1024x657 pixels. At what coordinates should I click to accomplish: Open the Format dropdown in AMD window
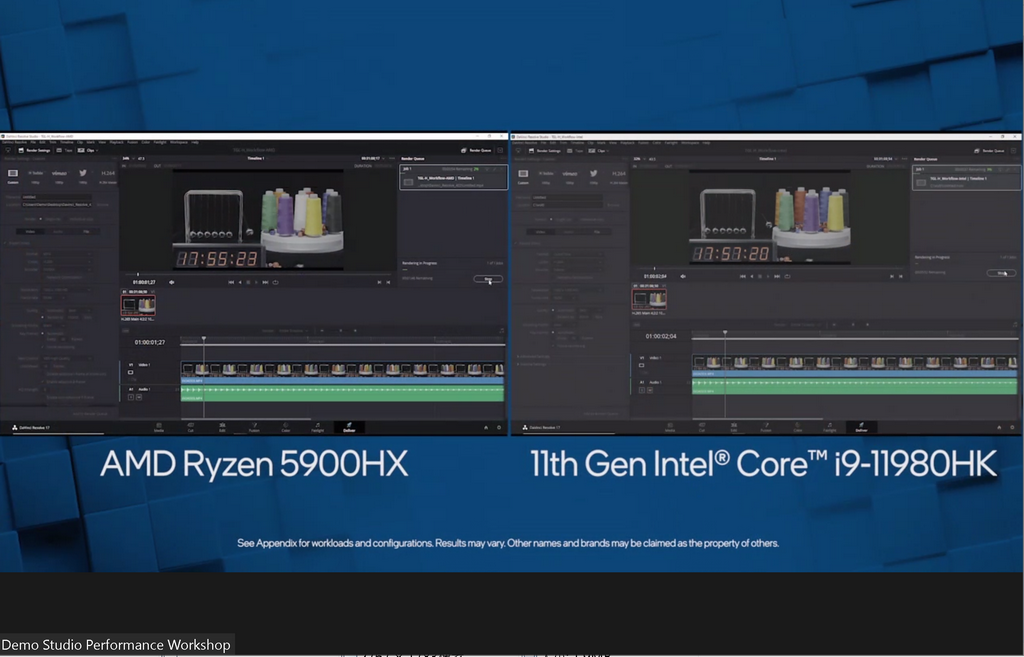[67, 254]
